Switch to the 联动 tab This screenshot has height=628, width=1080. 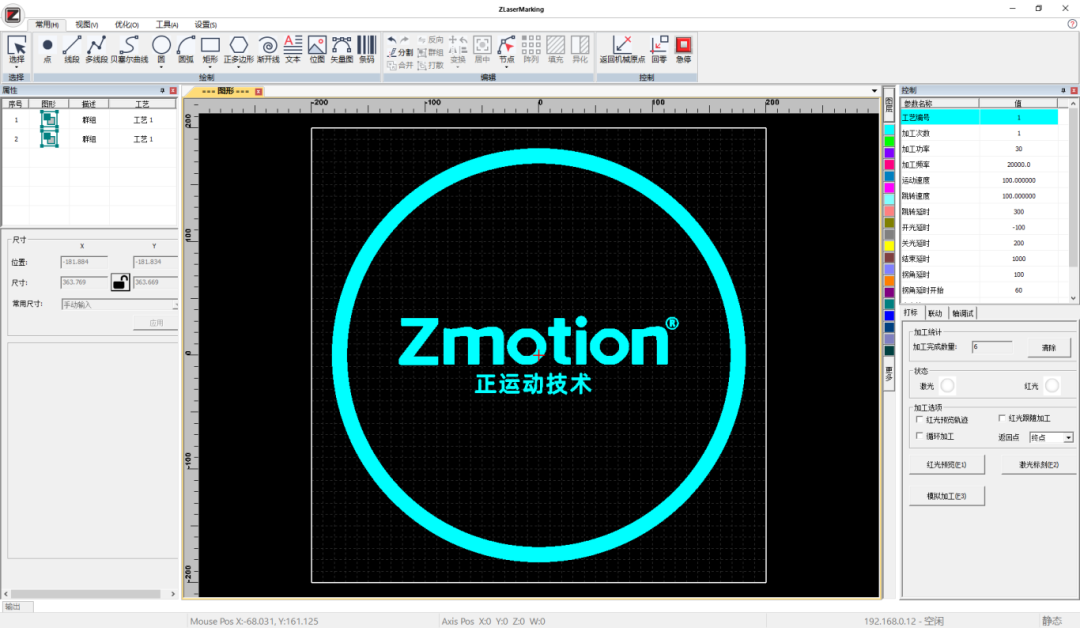935,313
